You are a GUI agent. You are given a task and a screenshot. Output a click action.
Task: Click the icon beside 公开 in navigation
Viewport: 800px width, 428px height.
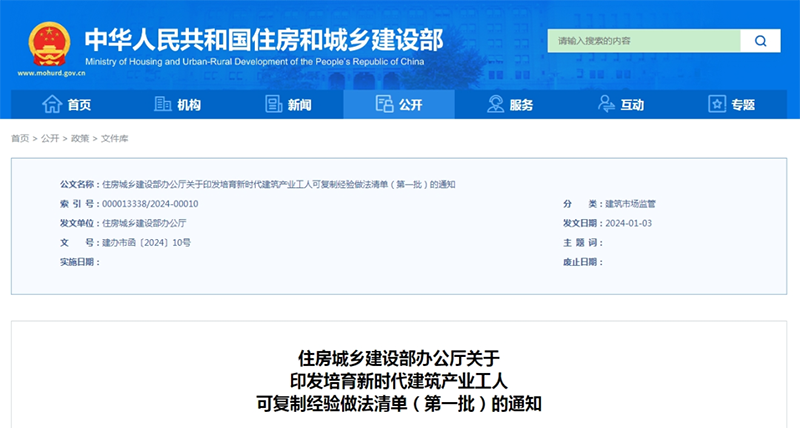pyautogui.click(x=383, y=105)
